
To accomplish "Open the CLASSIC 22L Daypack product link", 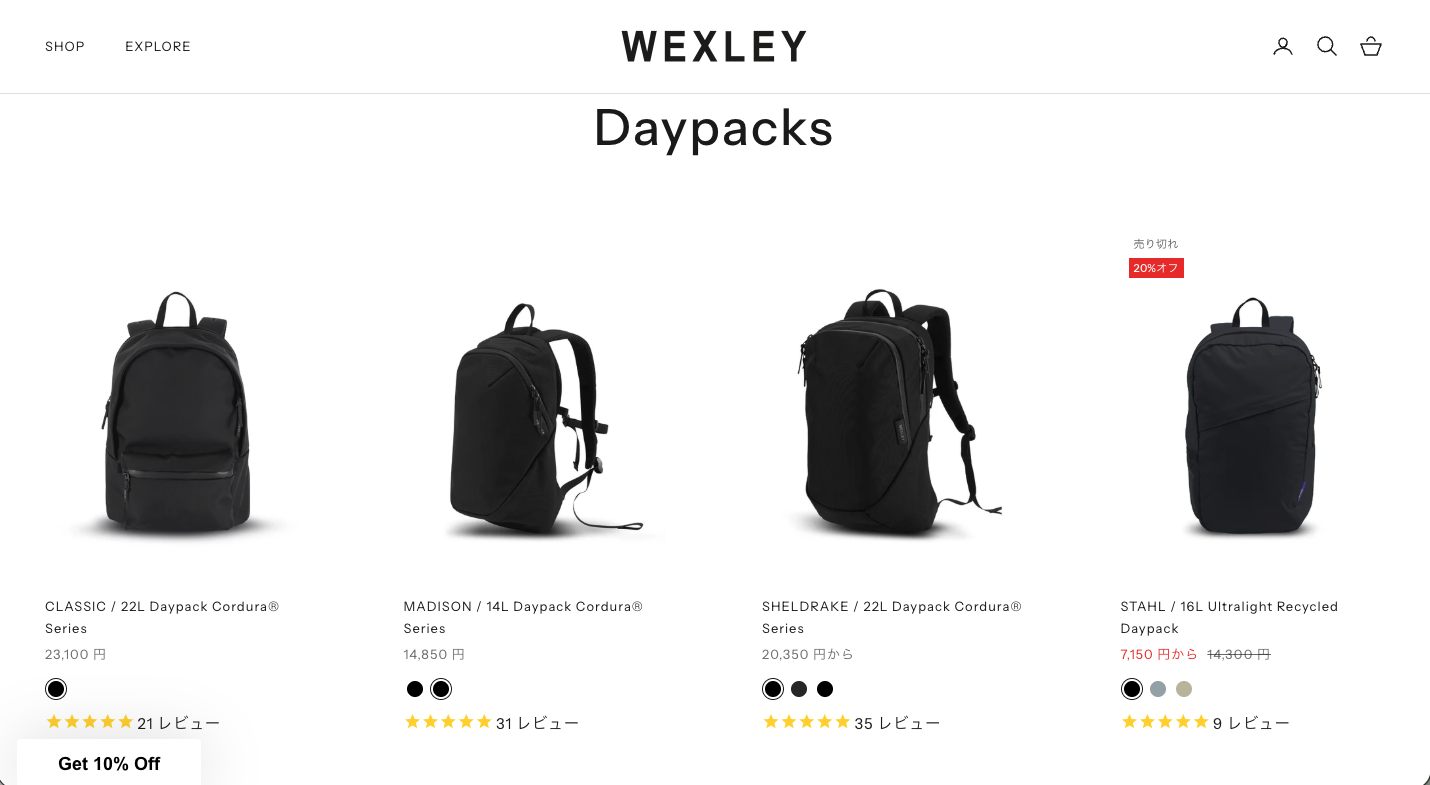I will [x=162, y=617].
